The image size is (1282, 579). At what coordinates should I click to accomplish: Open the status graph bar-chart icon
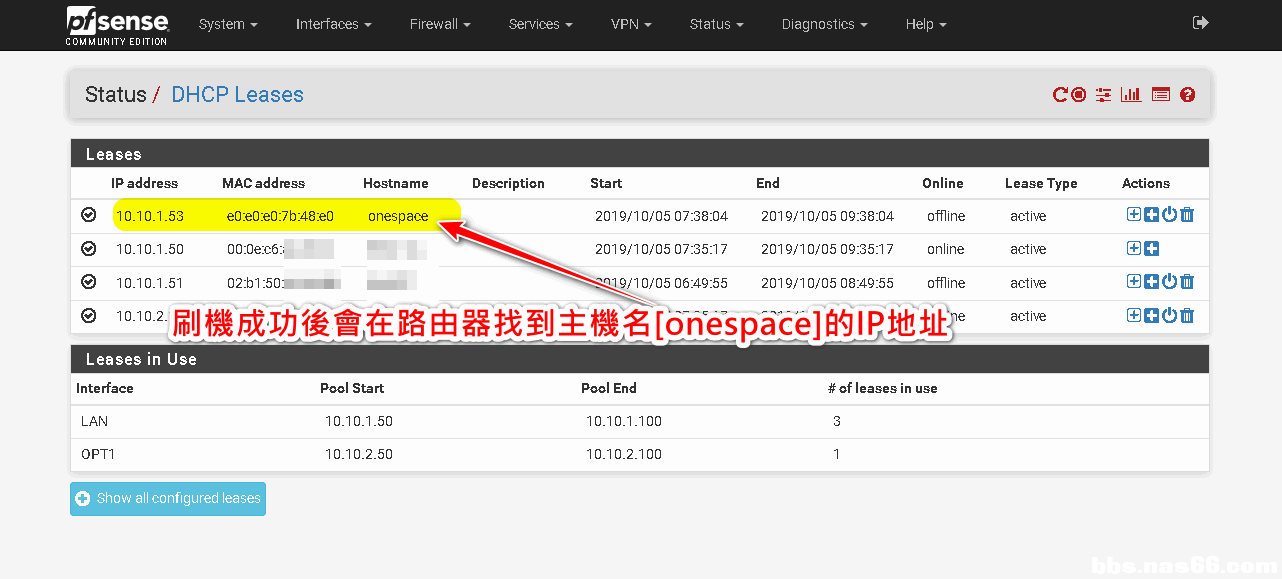1131,95
